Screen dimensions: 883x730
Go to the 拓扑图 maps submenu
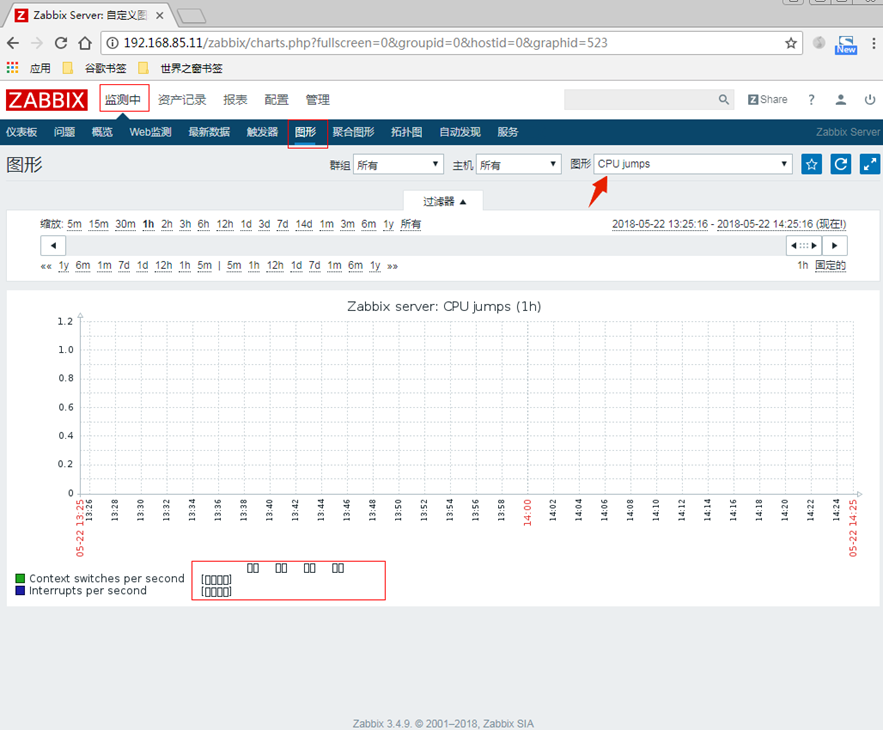[x=407, y=132]
